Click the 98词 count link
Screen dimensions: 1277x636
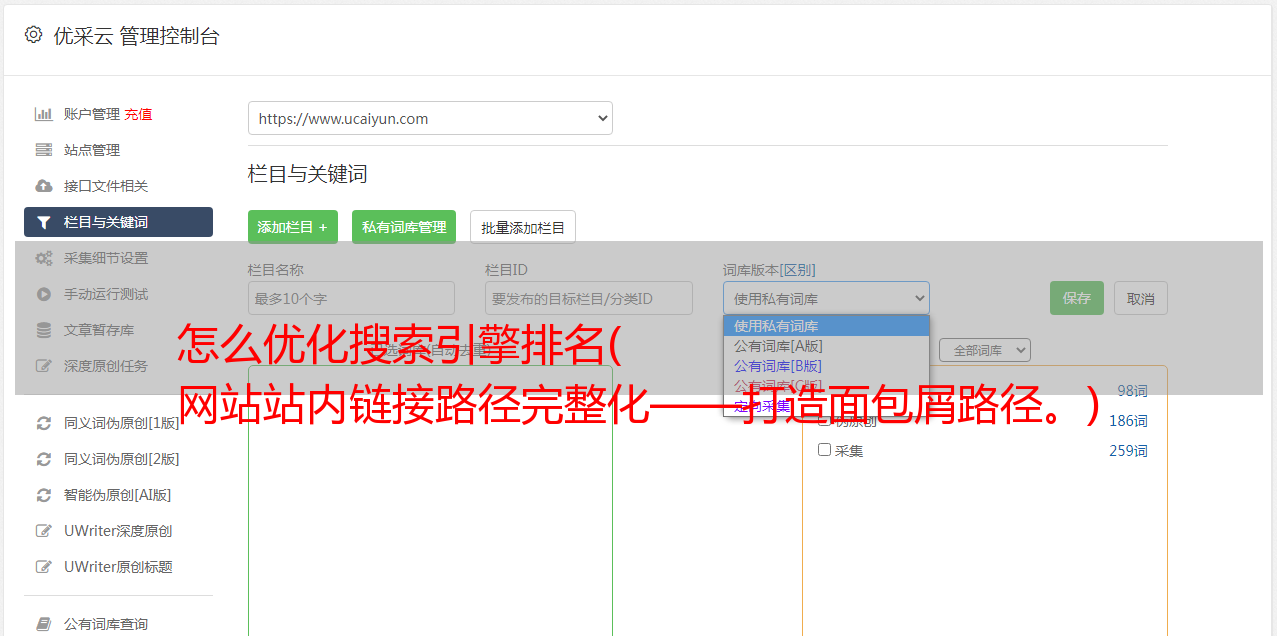1132,391
